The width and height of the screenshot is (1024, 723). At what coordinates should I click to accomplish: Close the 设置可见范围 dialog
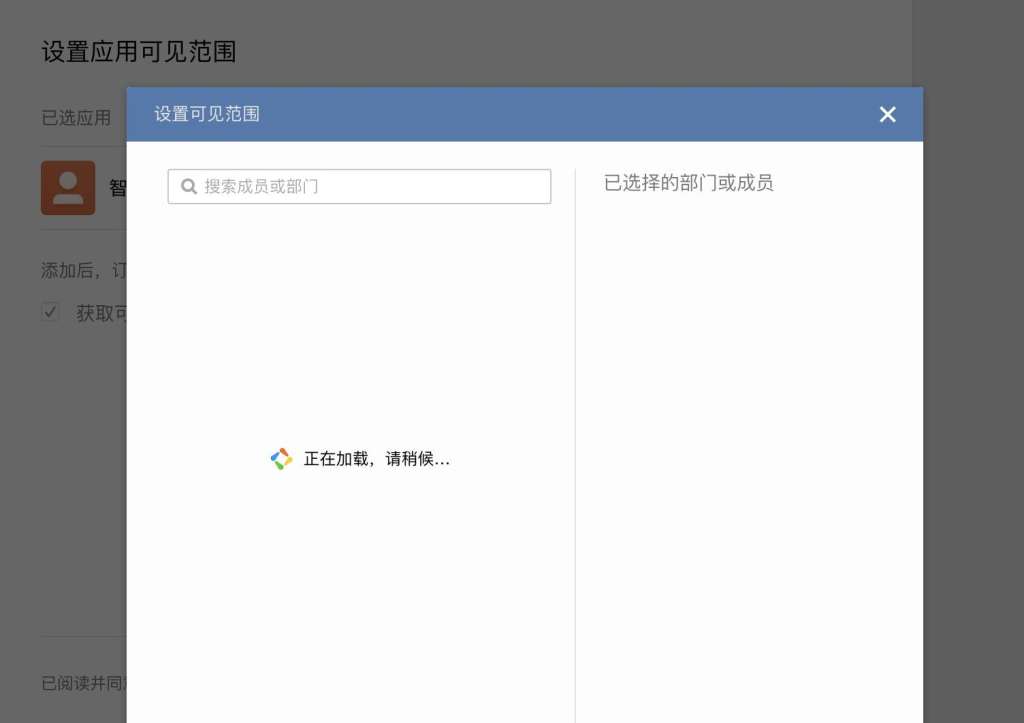(887, 114)
